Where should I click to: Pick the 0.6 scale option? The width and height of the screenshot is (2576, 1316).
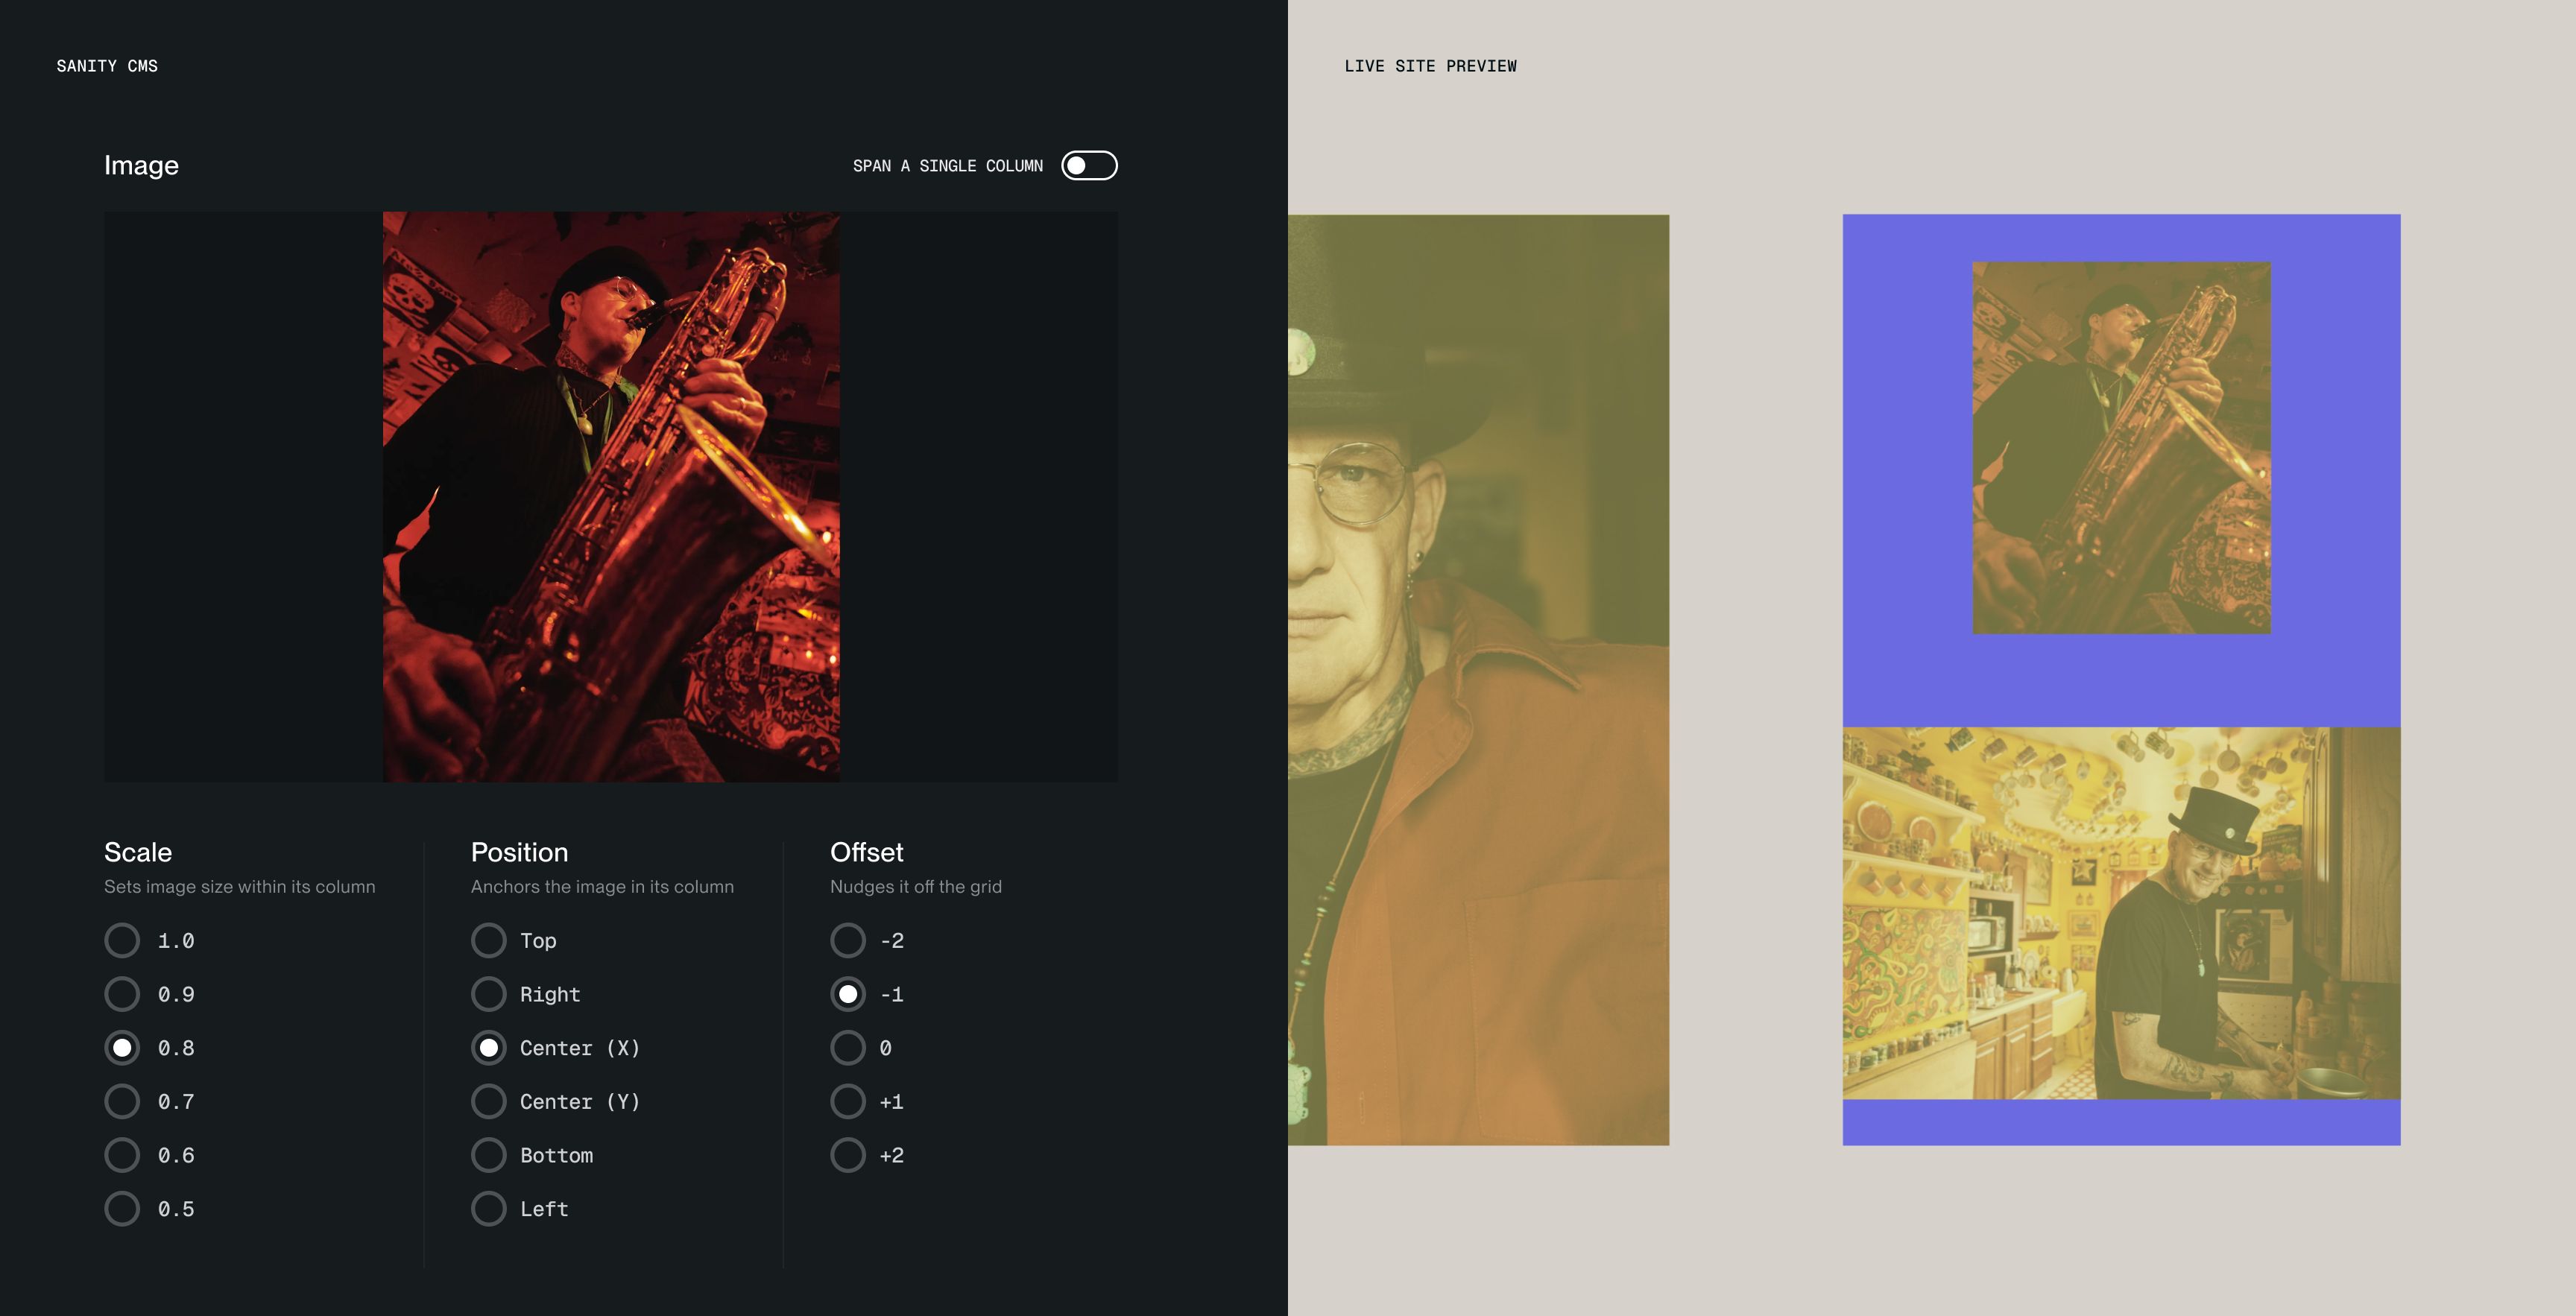click(122, 1155)
